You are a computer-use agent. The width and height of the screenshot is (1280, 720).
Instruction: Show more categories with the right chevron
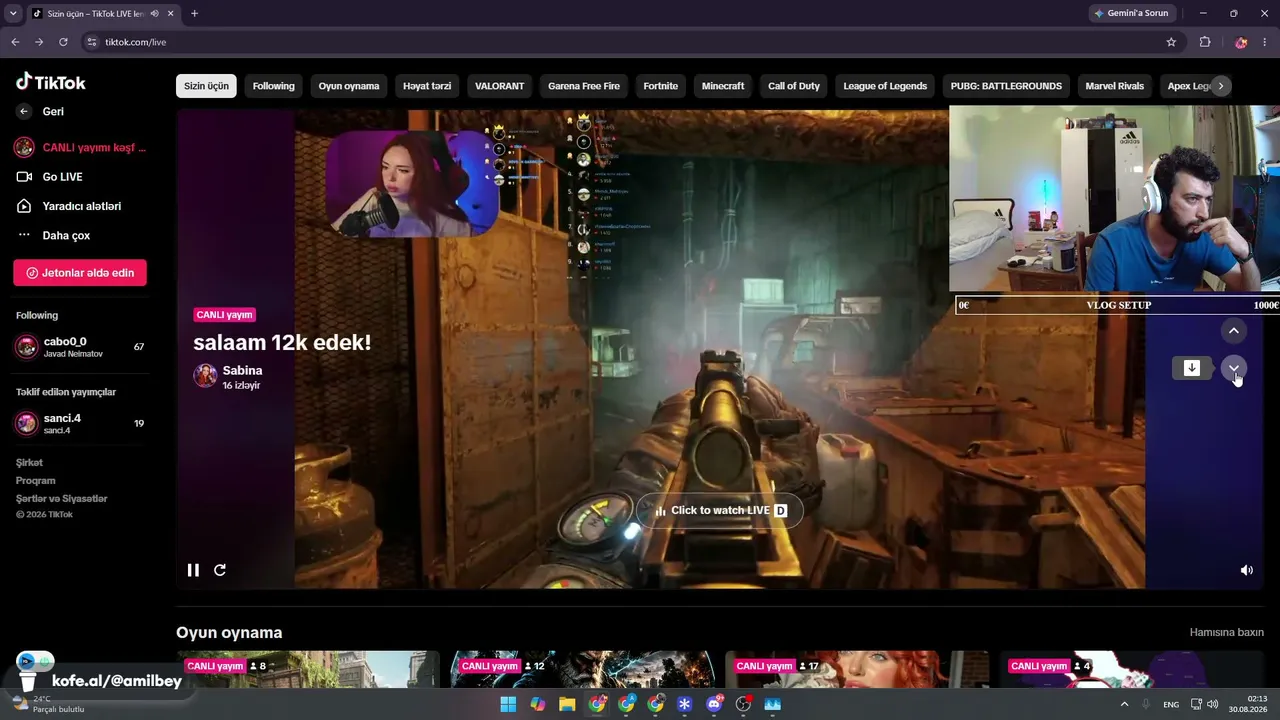tap(1220, 86)
